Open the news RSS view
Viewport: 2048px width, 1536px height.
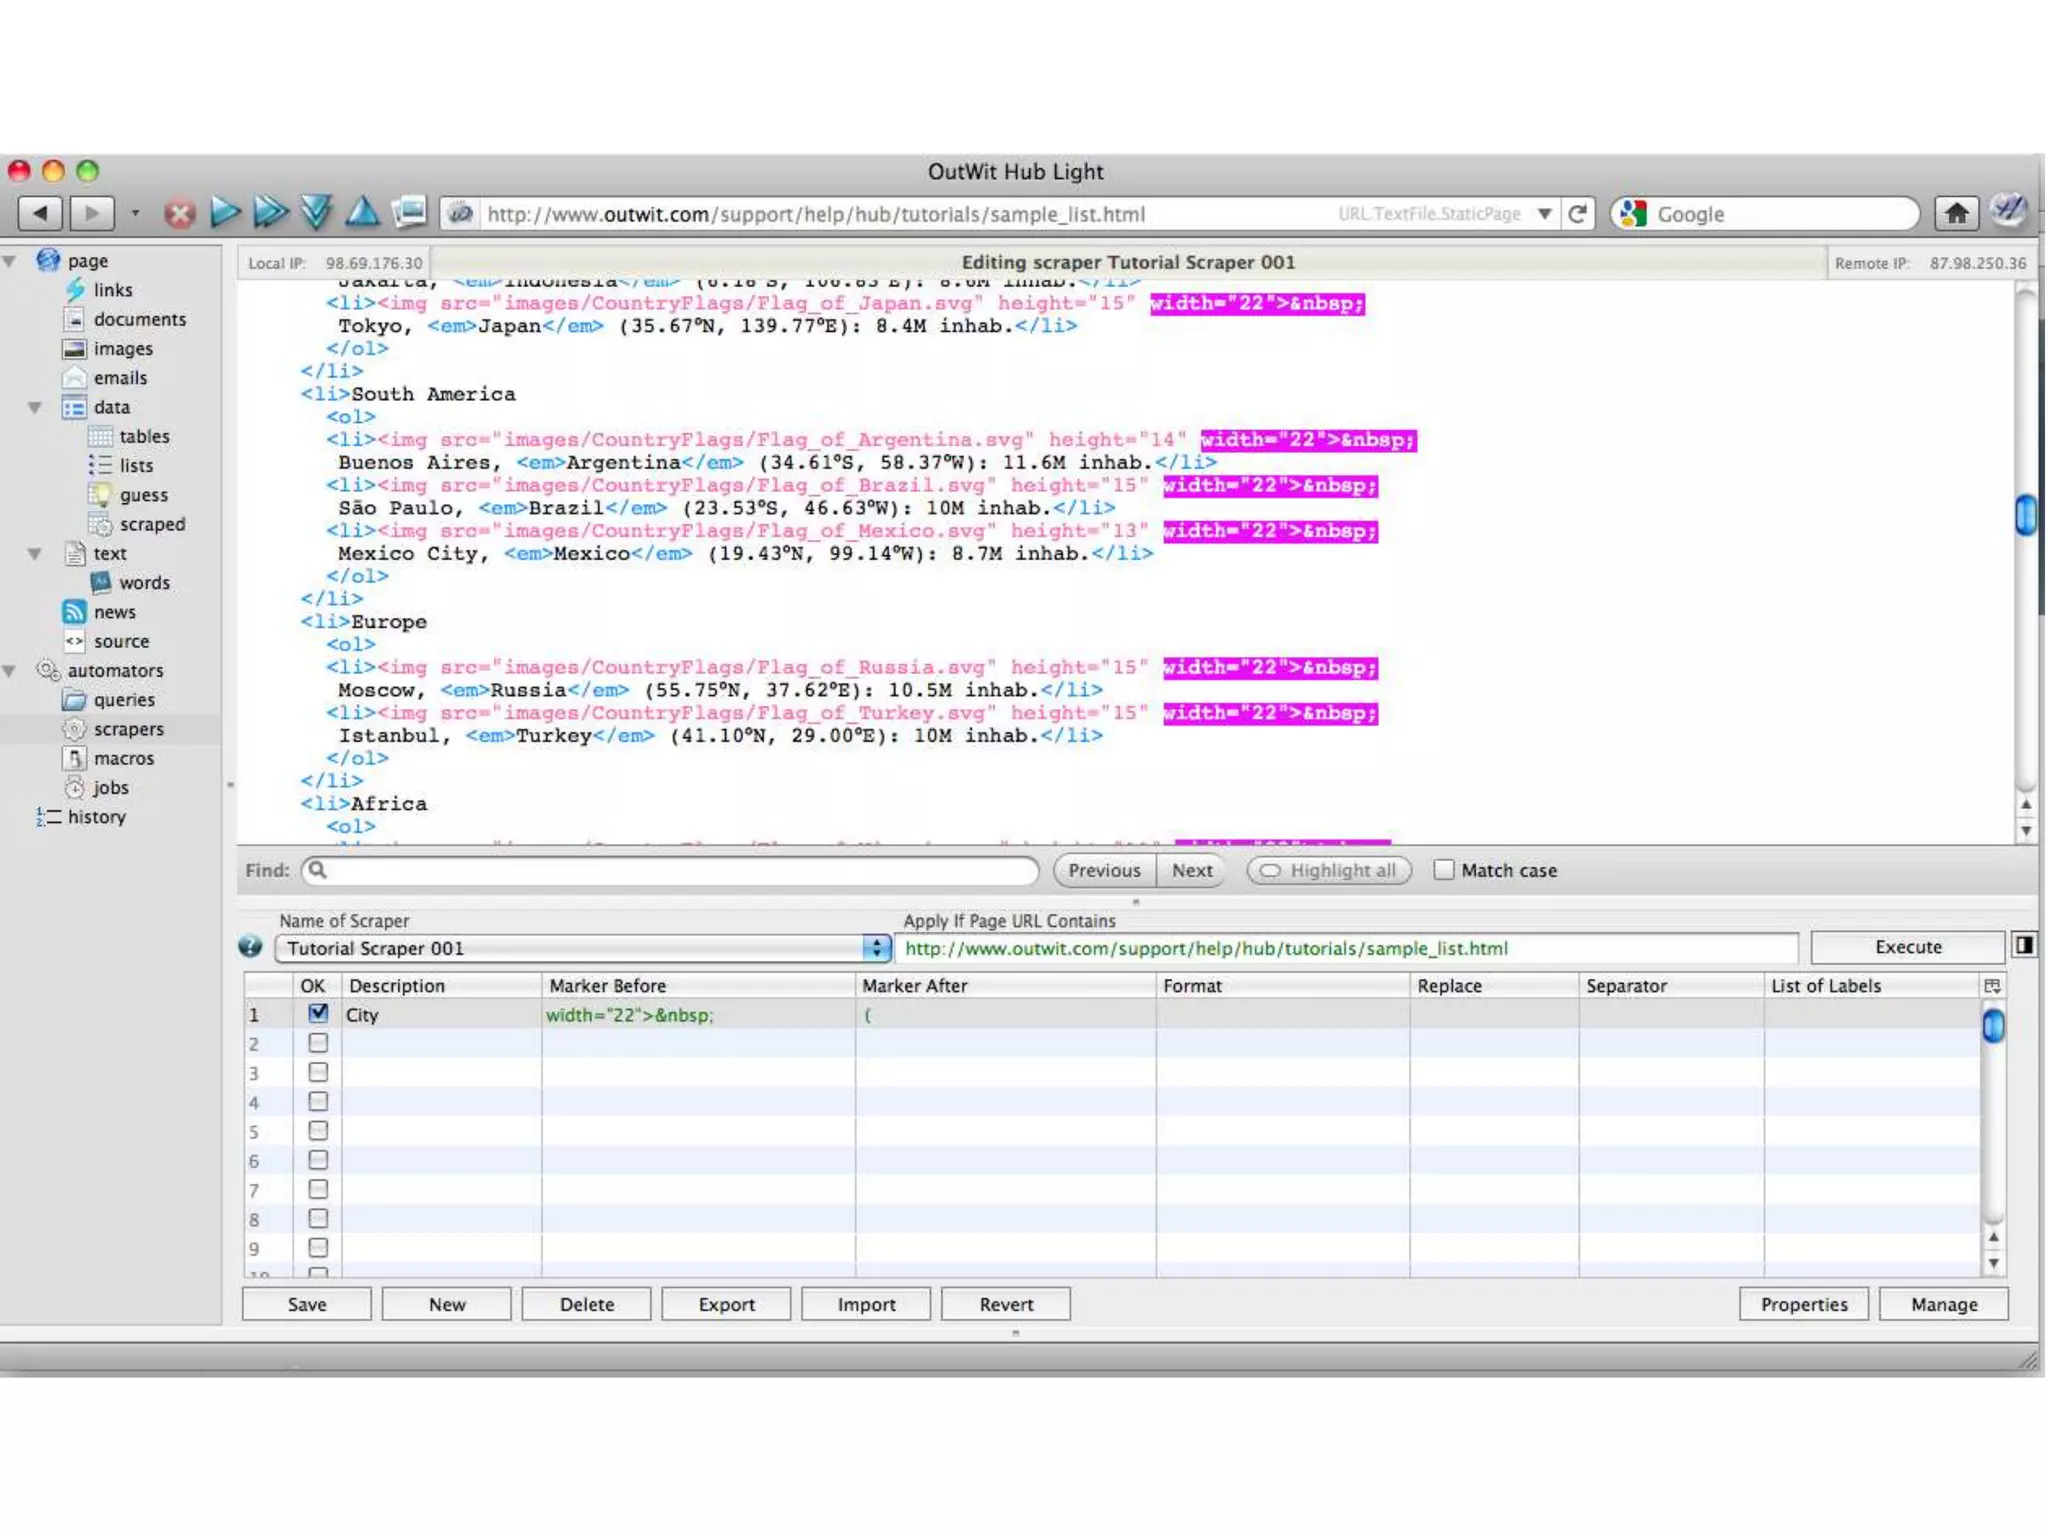(114, 612)
